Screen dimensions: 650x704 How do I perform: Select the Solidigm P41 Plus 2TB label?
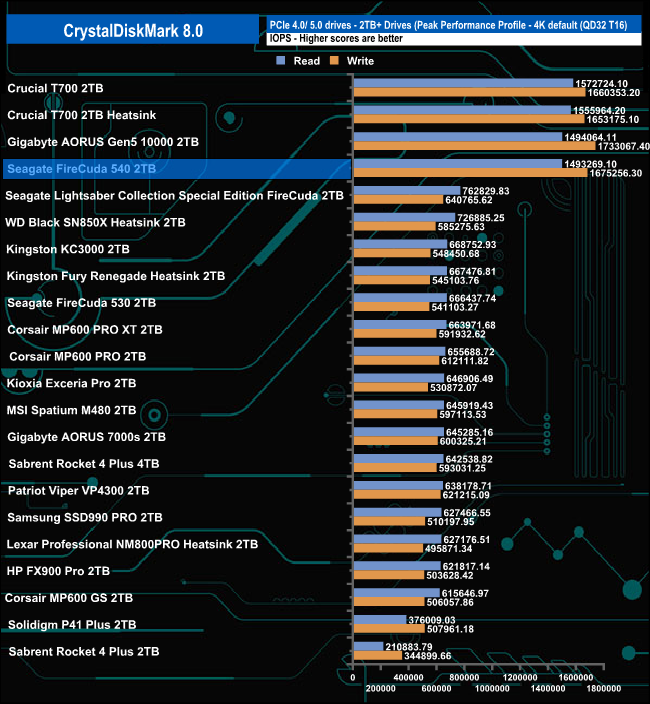pyautogui.click(x=72, y=625)
